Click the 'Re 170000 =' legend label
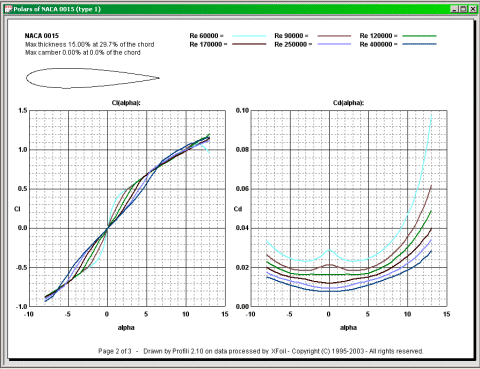Image resolution: width=480 pixels, height=369 pixels. [208, 44]
